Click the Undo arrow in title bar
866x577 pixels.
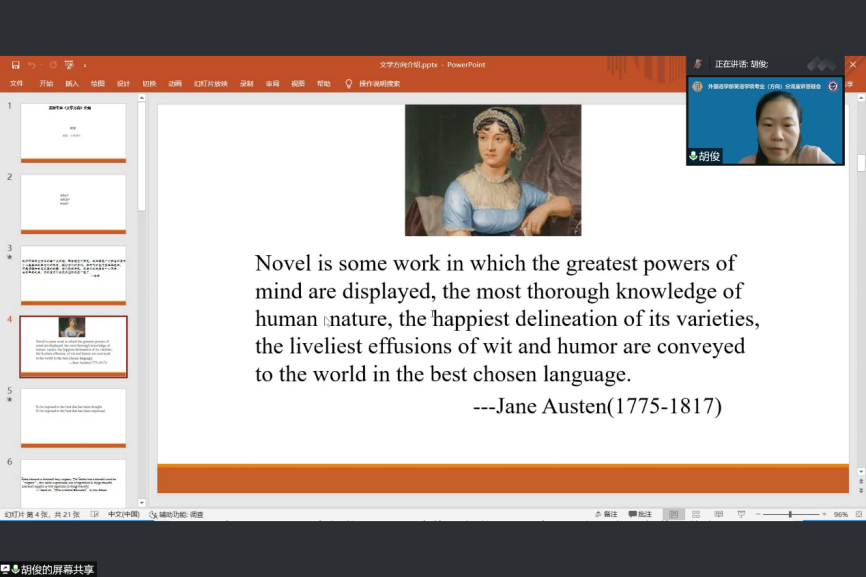coord(32,65)
